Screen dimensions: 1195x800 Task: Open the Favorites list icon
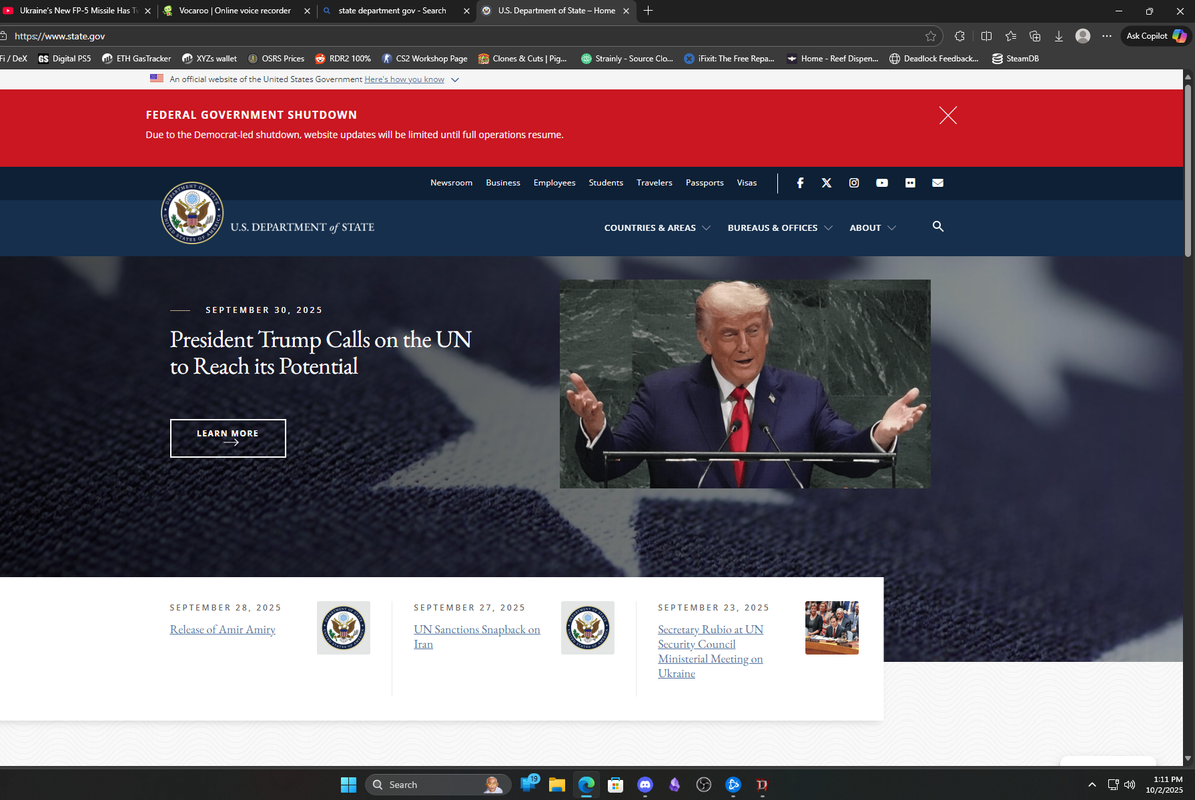pos(1011,36)
